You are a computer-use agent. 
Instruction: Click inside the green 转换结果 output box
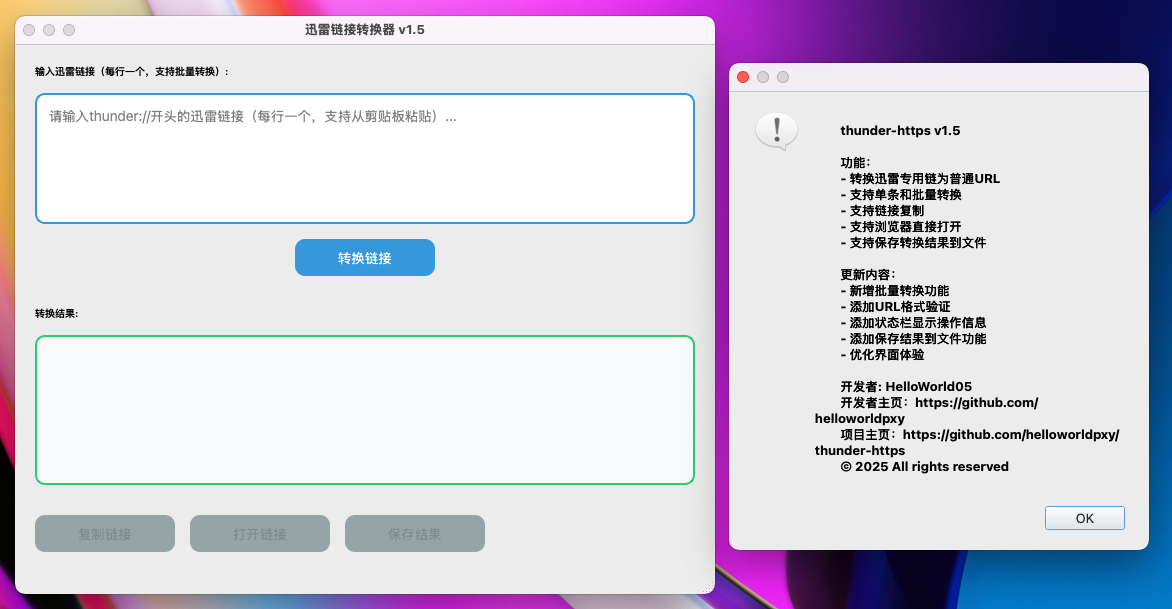[365, 410]
